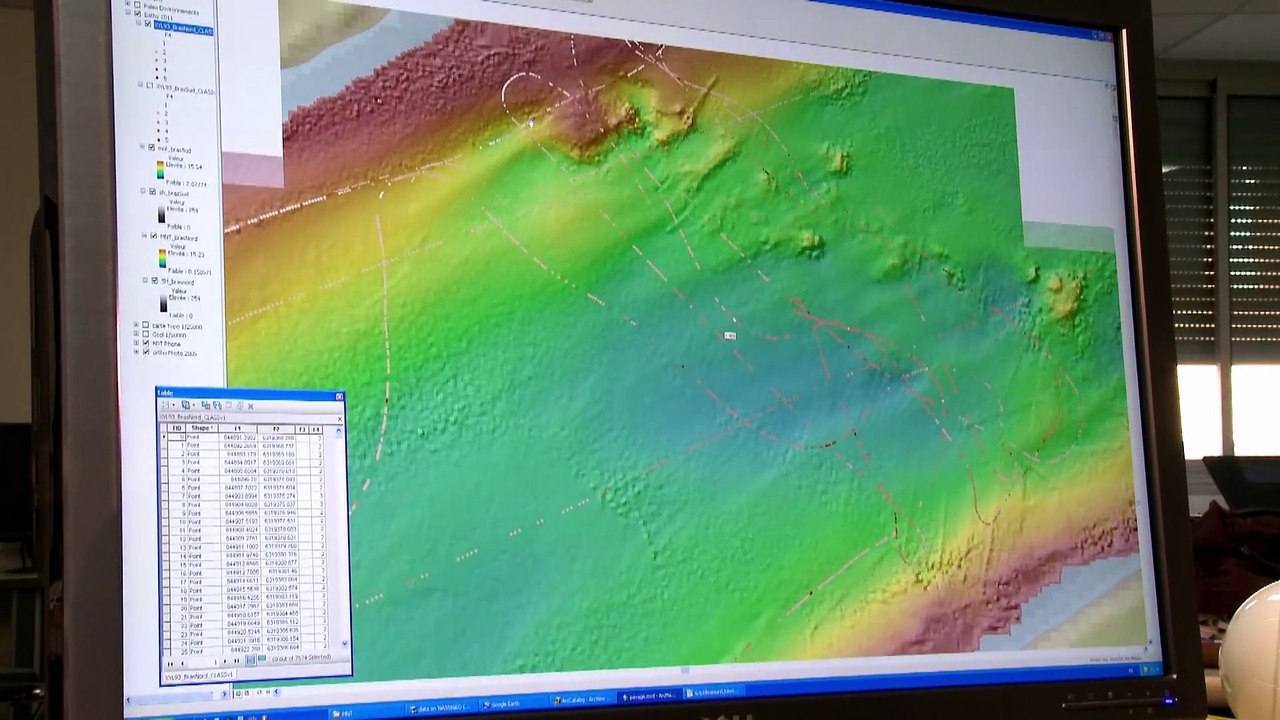Go to previous record in table
Viewport: 1280px width, 720px height.
pyautogui.click(x=183, y=663)
